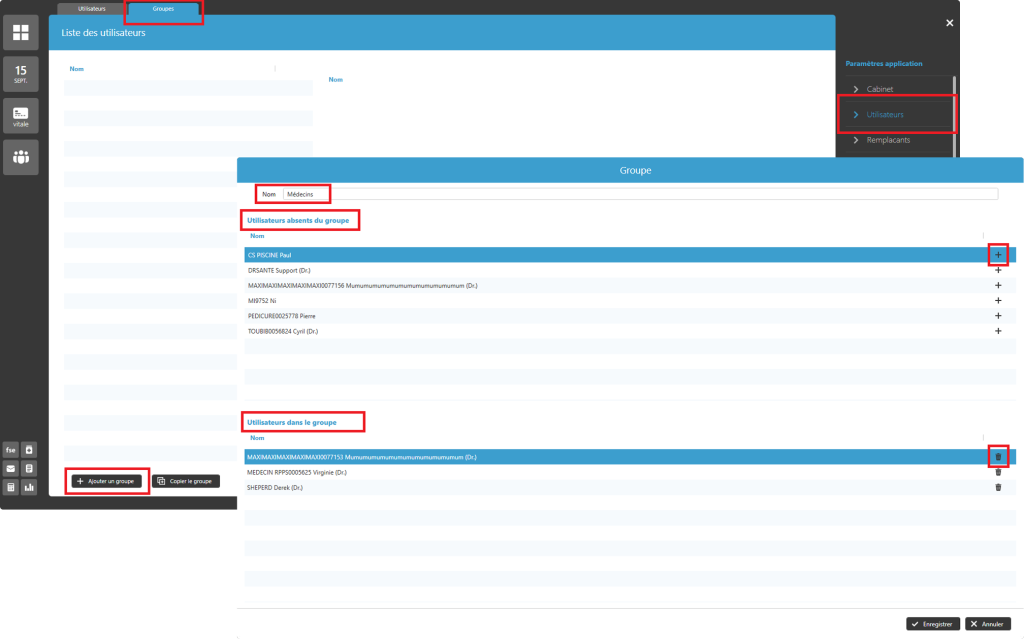Remove SHEPERD Derek using trash icon
The image size is (1024, 639).
point(997,487)
